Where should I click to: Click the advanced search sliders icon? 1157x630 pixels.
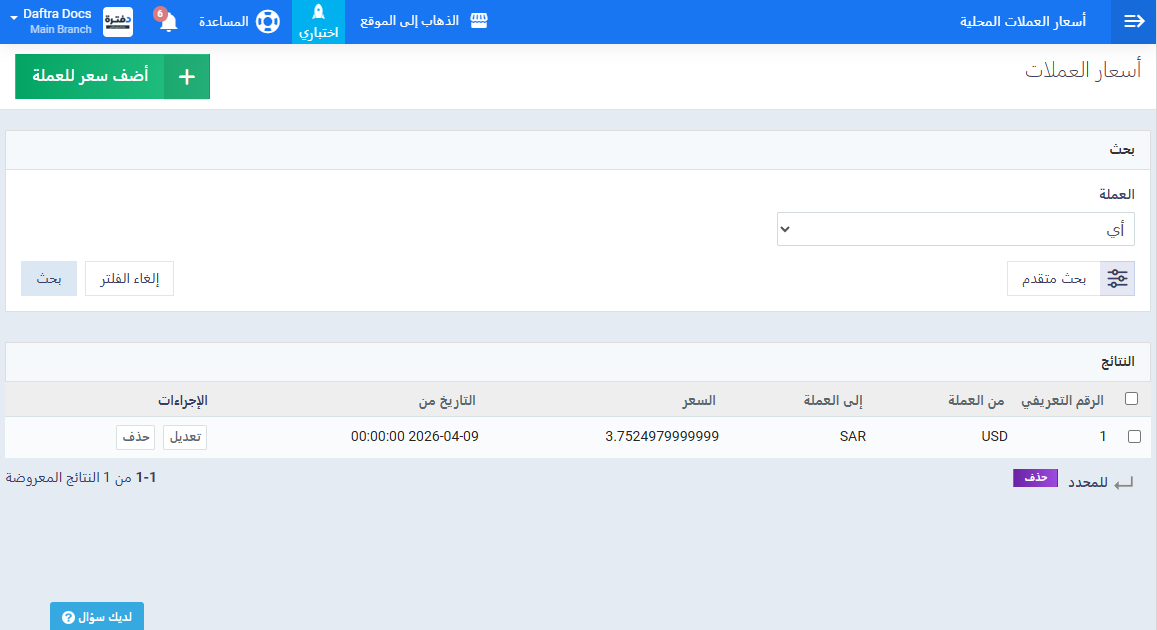coord(1117,279)
